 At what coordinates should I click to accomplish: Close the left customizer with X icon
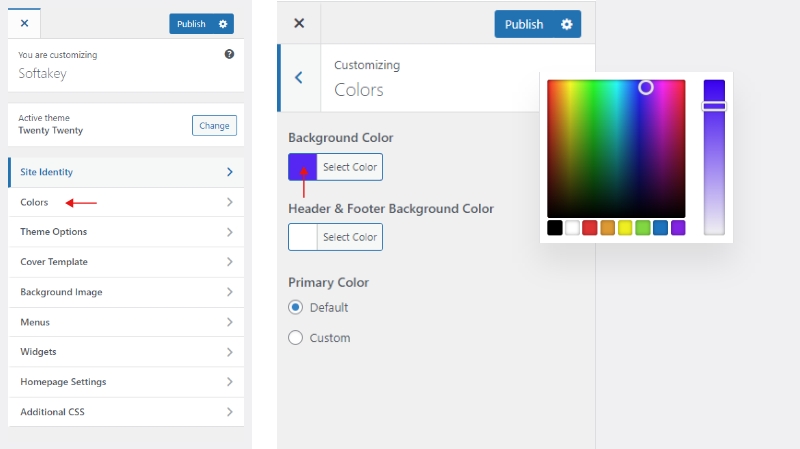click(x=25, y=23)
